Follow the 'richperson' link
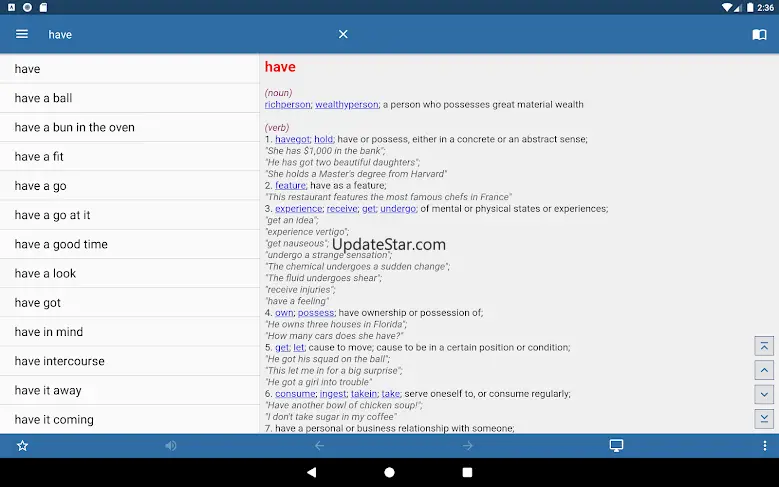Screen dimensions: 779x487 288,104
